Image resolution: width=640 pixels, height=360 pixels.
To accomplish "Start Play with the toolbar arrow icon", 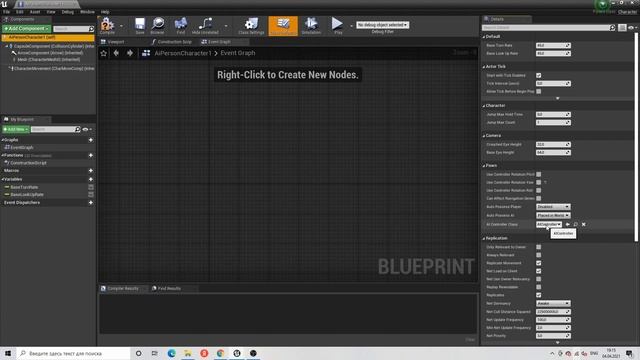I will (x=337, y=24).
